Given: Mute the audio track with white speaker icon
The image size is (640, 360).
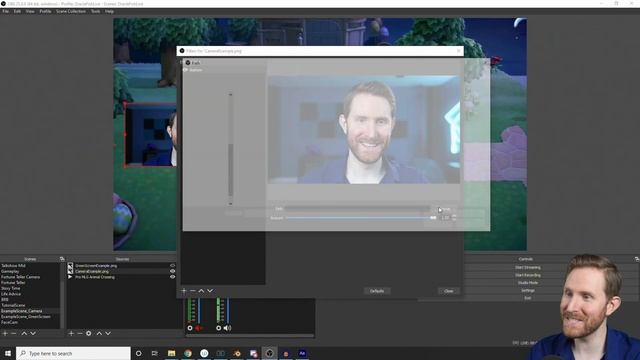Looking at the screenshot, I should (x=227, y=328).
